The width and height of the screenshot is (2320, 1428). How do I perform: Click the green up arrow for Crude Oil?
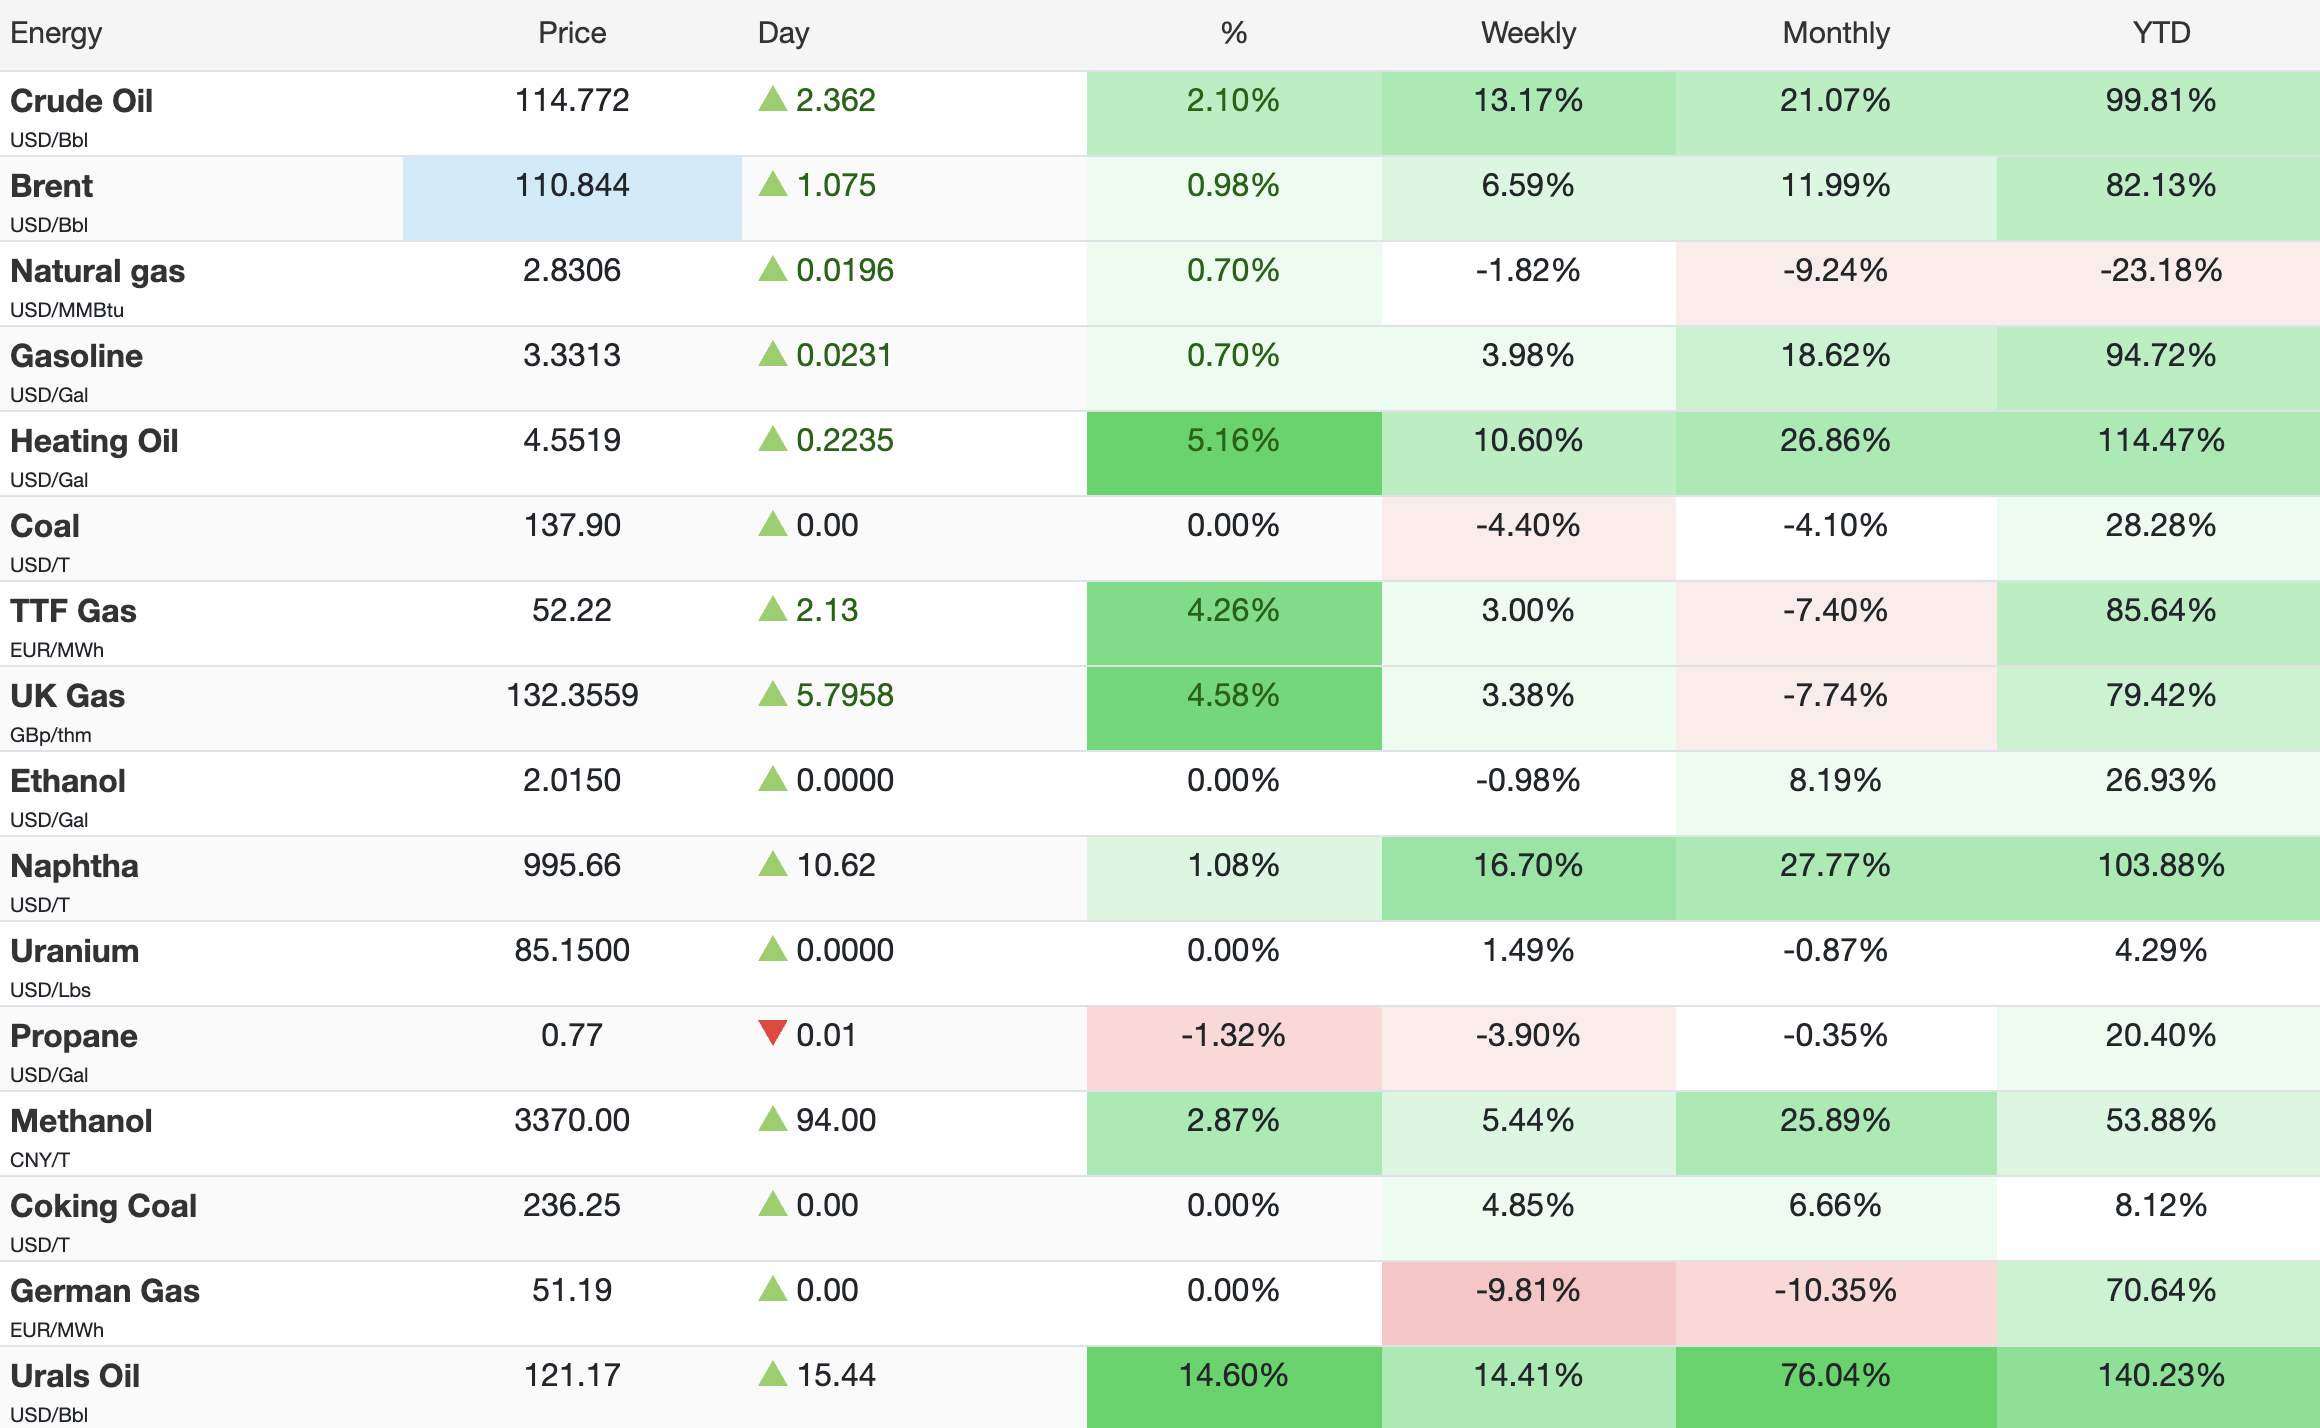click(772, 99)
